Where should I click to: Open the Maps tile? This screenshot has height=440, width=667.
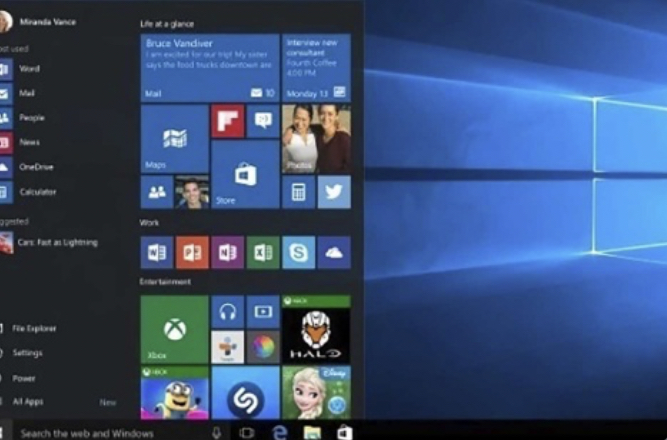click(x=174, y=139)
